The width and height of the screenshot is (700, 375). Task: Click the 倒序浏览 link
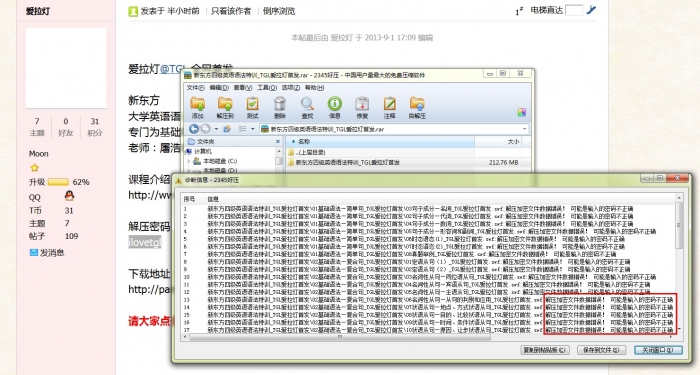point(279,11)
